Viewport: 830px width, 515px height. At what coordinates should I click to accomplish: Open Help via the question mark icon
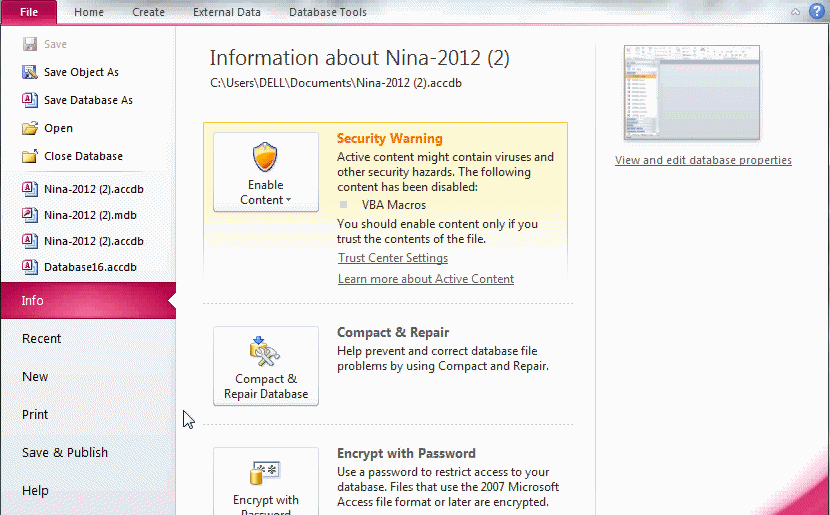pos(817,12)
